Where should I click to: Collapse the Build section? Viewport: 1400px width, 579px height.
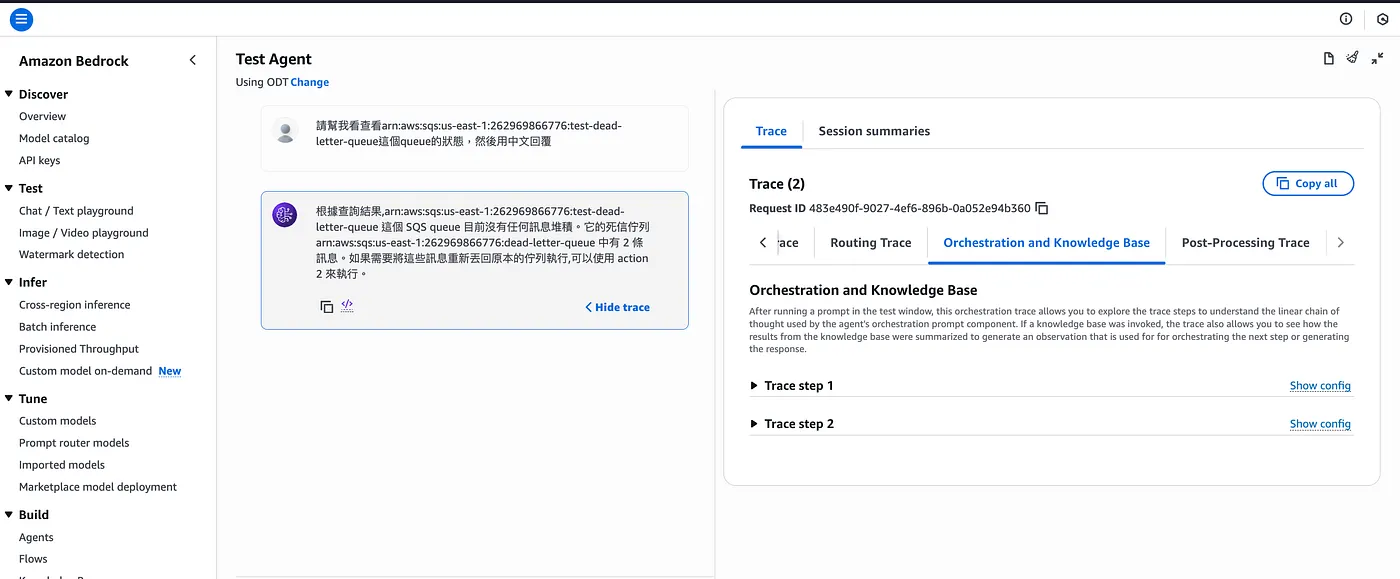click(x=8, y=514)
